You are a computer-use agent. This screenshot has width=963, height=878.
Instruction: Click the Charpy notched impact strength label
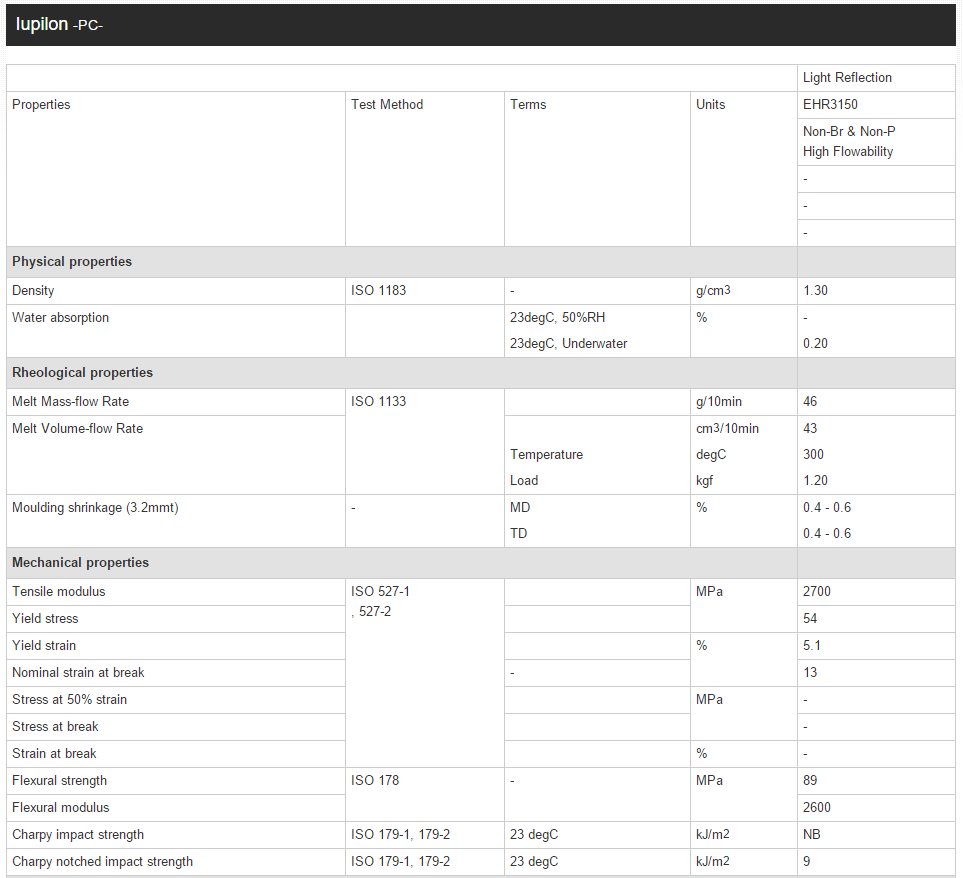(x=103, y=861)
